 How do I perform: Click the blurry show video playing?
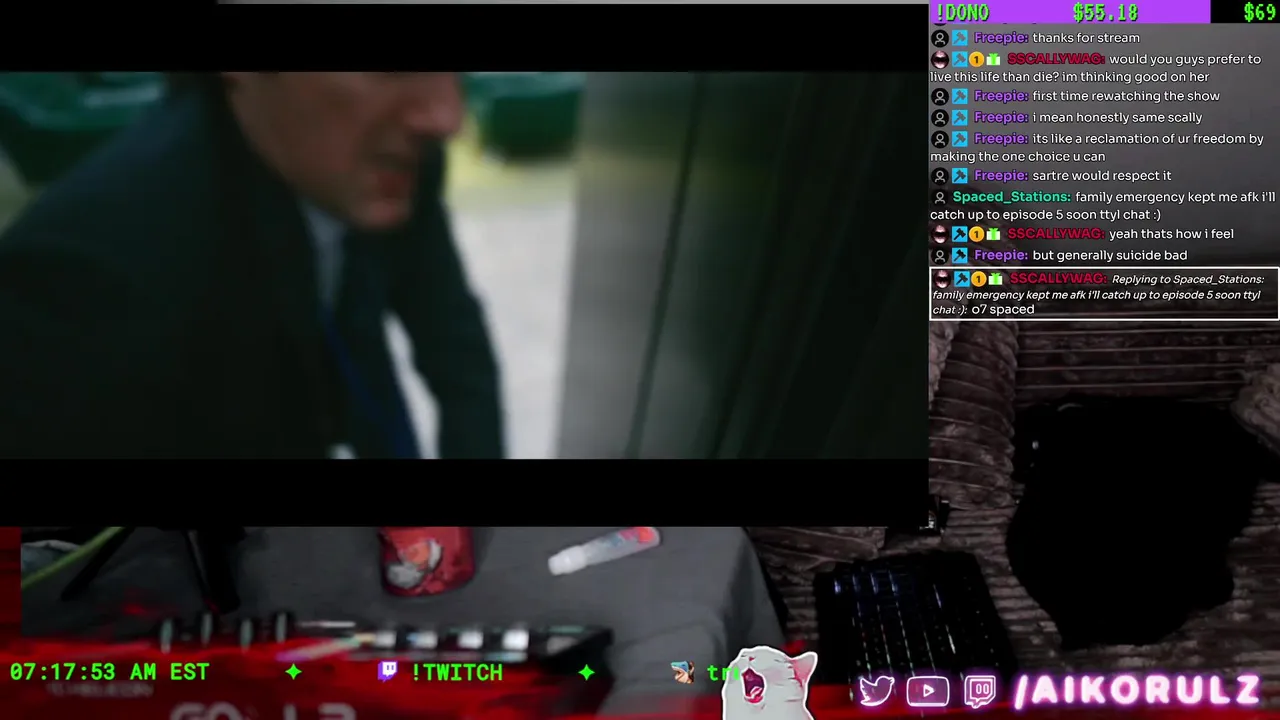point(464,265)
